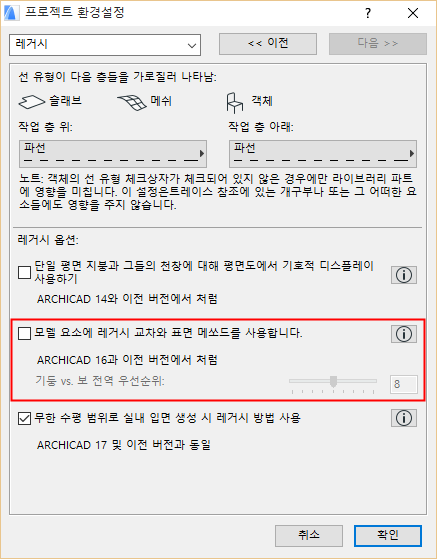The width and height of the screenshot is (437, 559).
Task: Click the ARCHICAD logo in title bar
Action: 11,13
